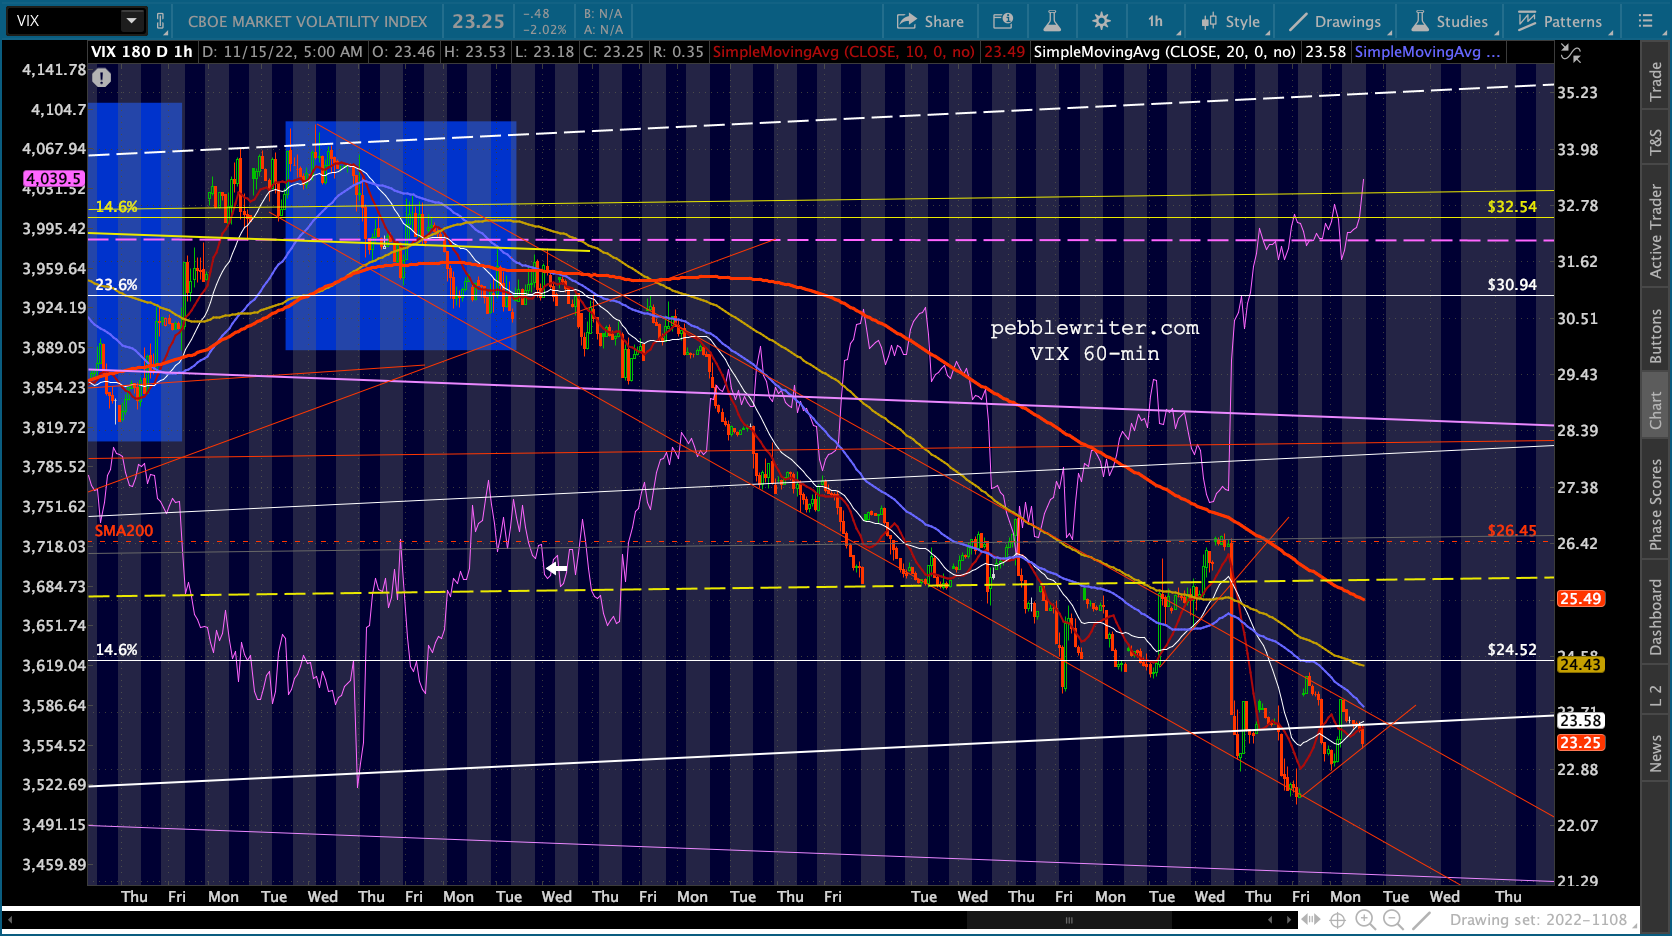
Task: Open the VIX symbol dropdown arrow
Action: point(132,21)
